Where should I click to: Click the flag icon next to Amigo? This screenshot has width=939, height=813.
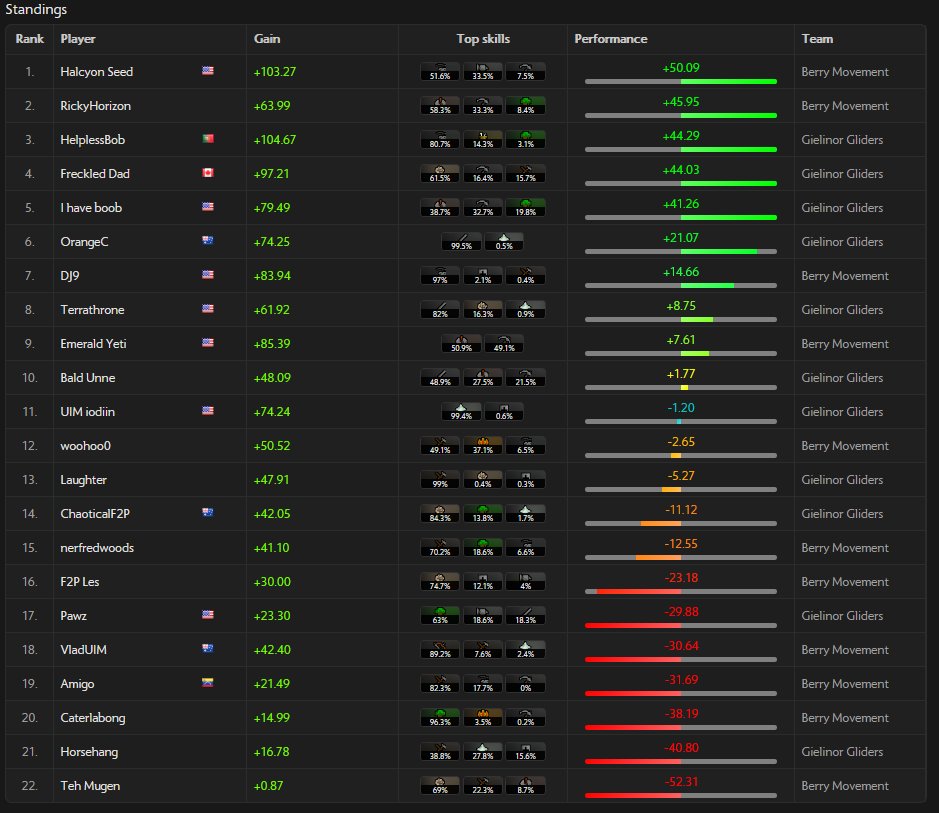(x=207, y=683)
